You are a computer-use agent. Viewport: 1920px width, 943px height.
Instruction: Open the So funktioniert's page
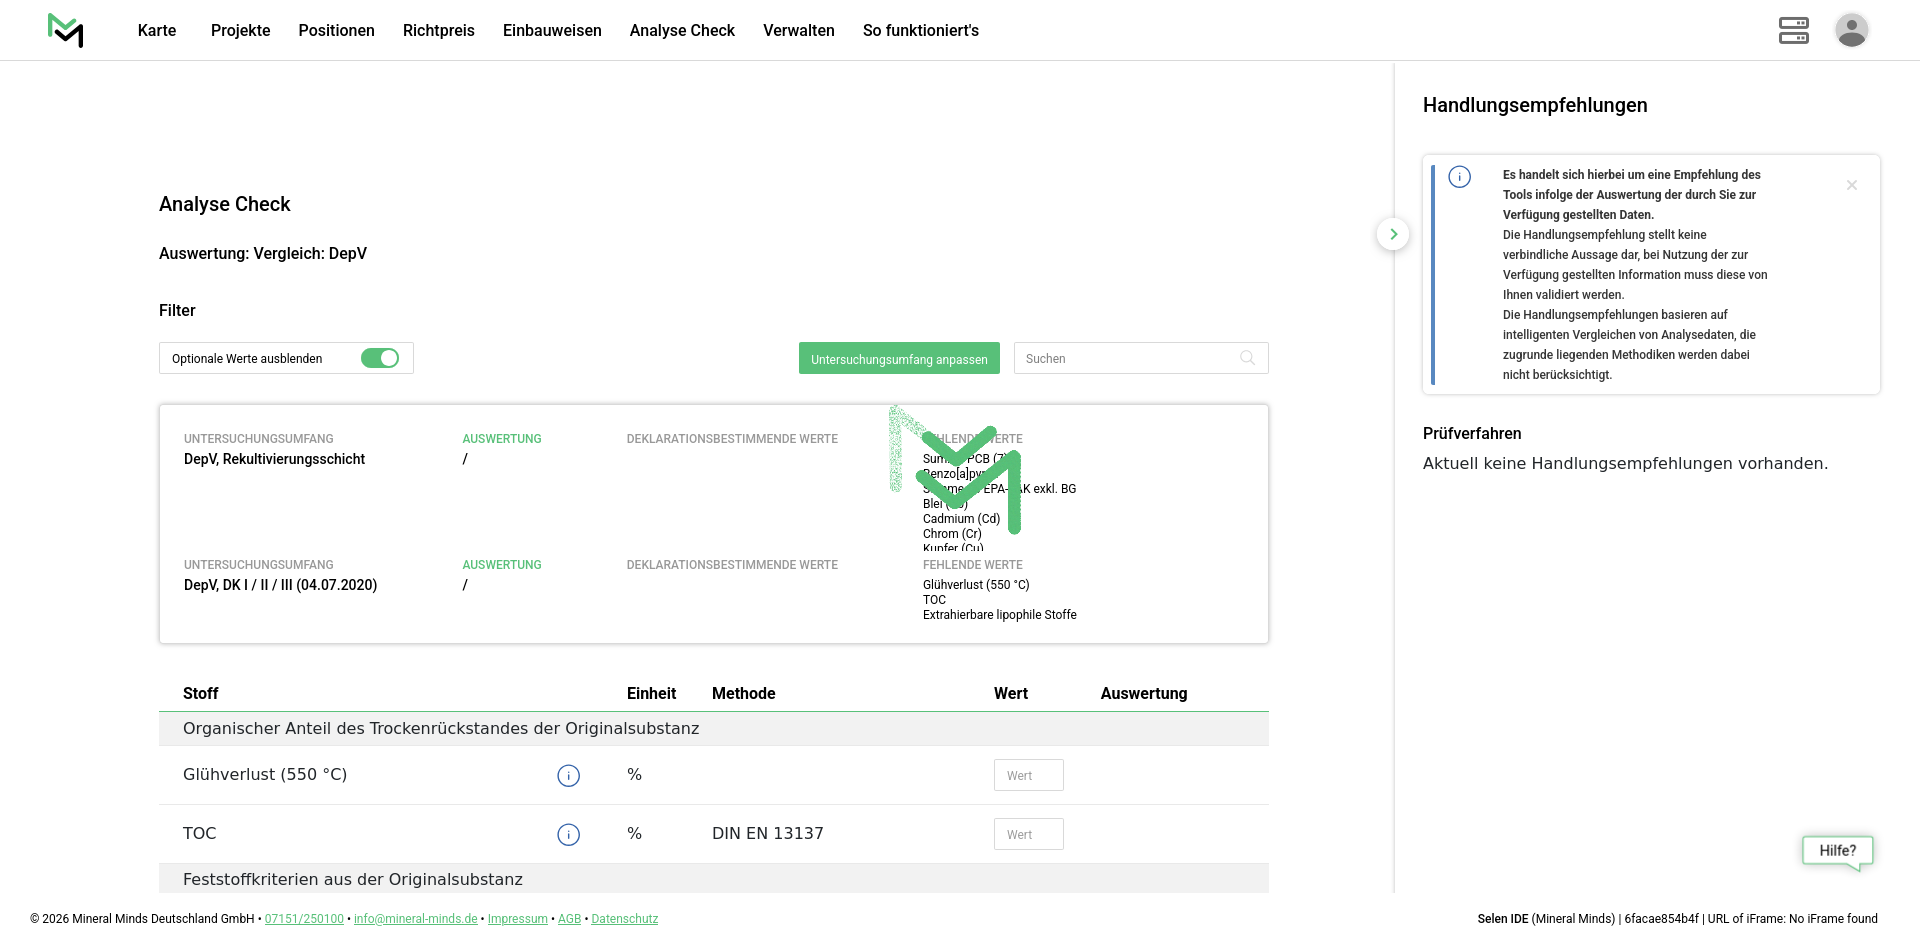[920, 30]
